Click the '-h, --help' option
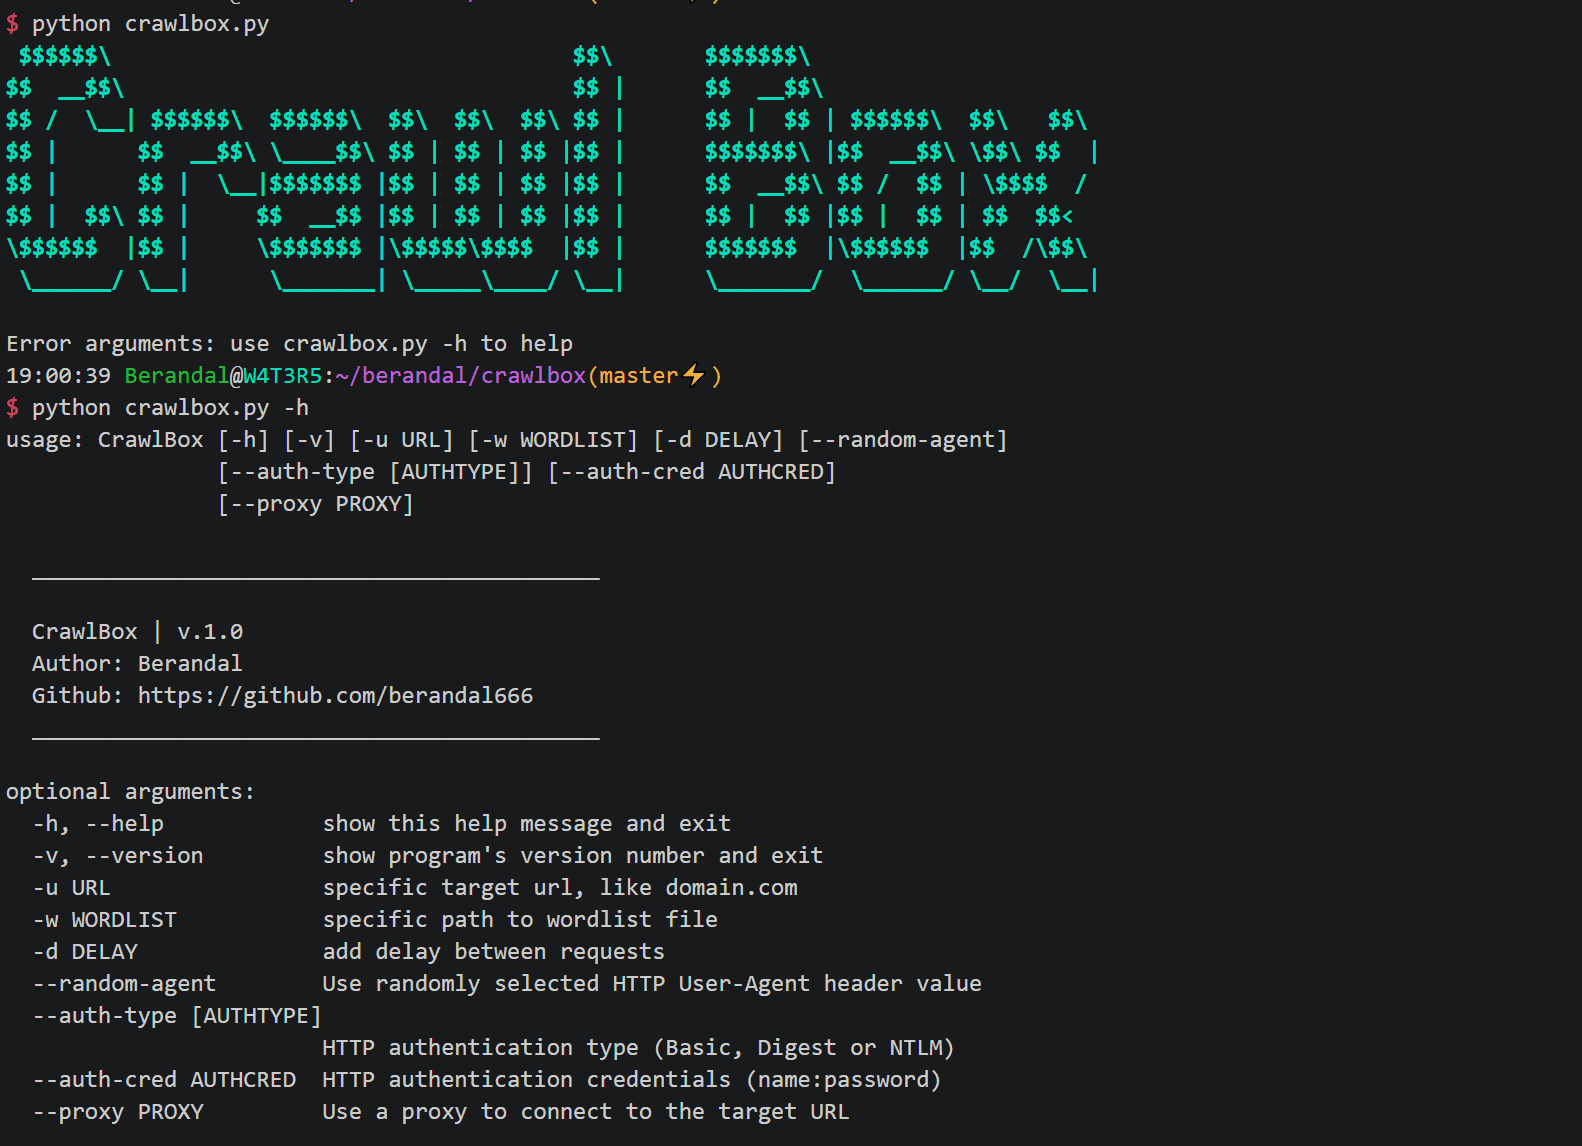The width and height of the screenshot is (1582, 1146). point(98,824)
